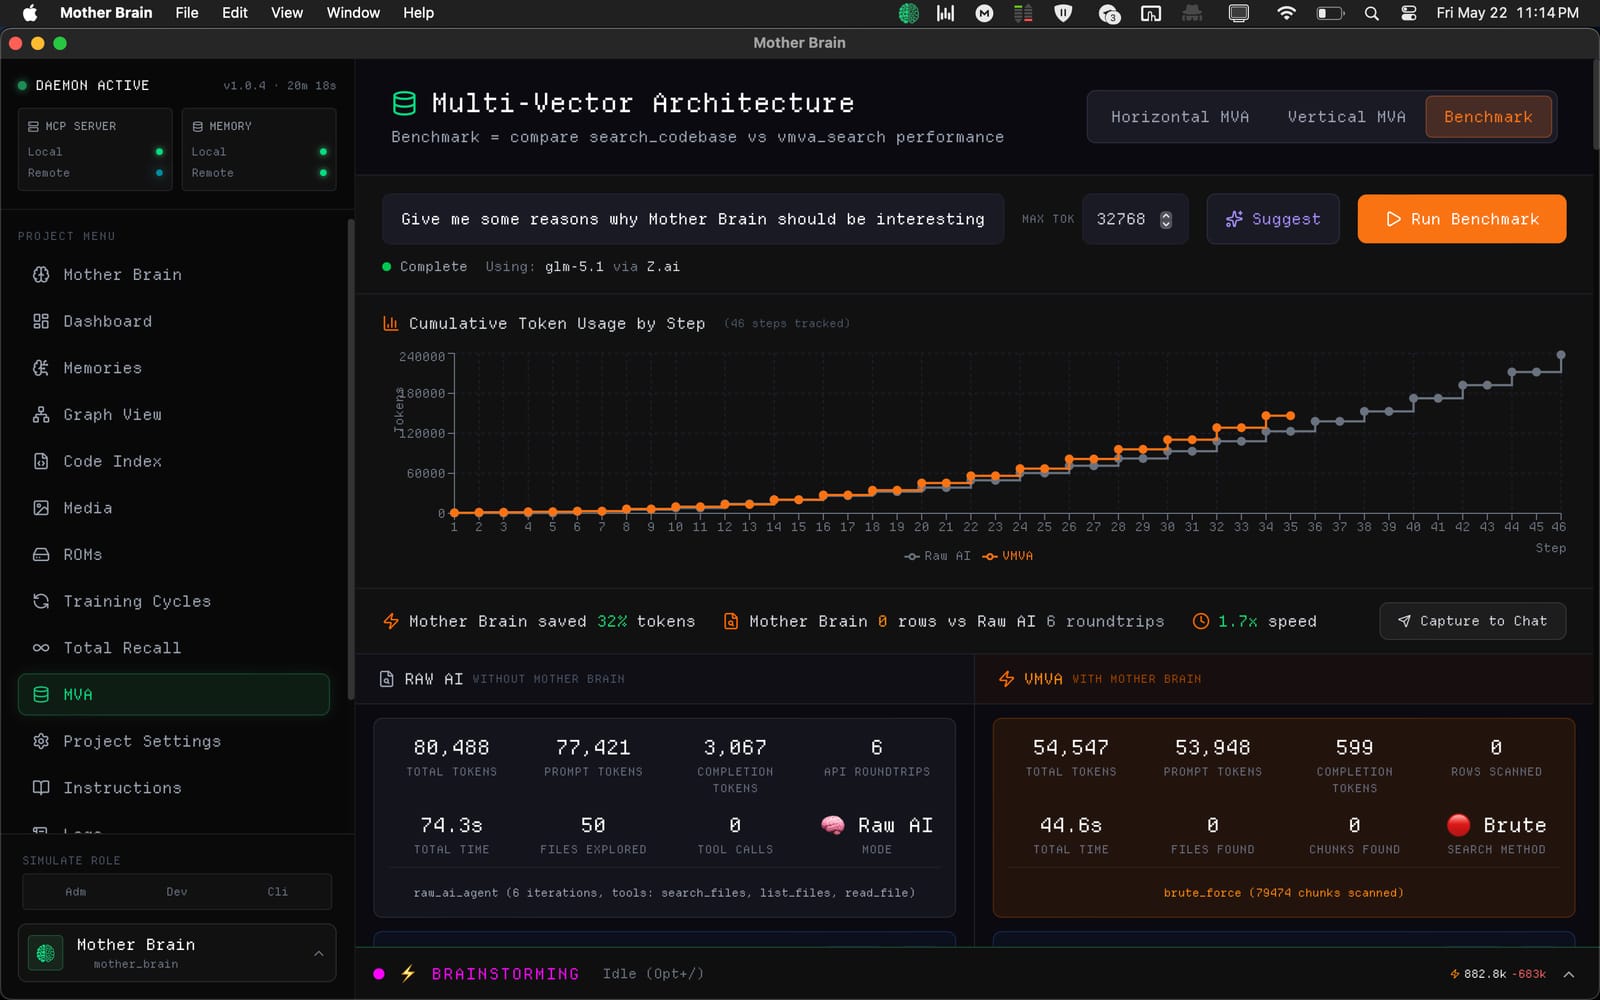Open the Wi-Fi status menu
The width and height of the screenshot is (1600, 1000).
click(x=1286, y=13)
